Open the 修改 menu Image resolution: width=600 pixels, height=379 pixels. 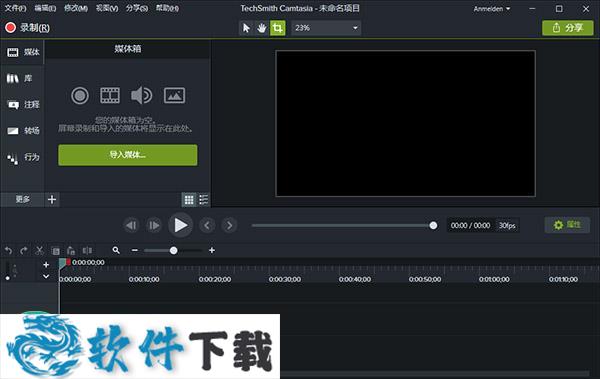click(x=76, y=8)
